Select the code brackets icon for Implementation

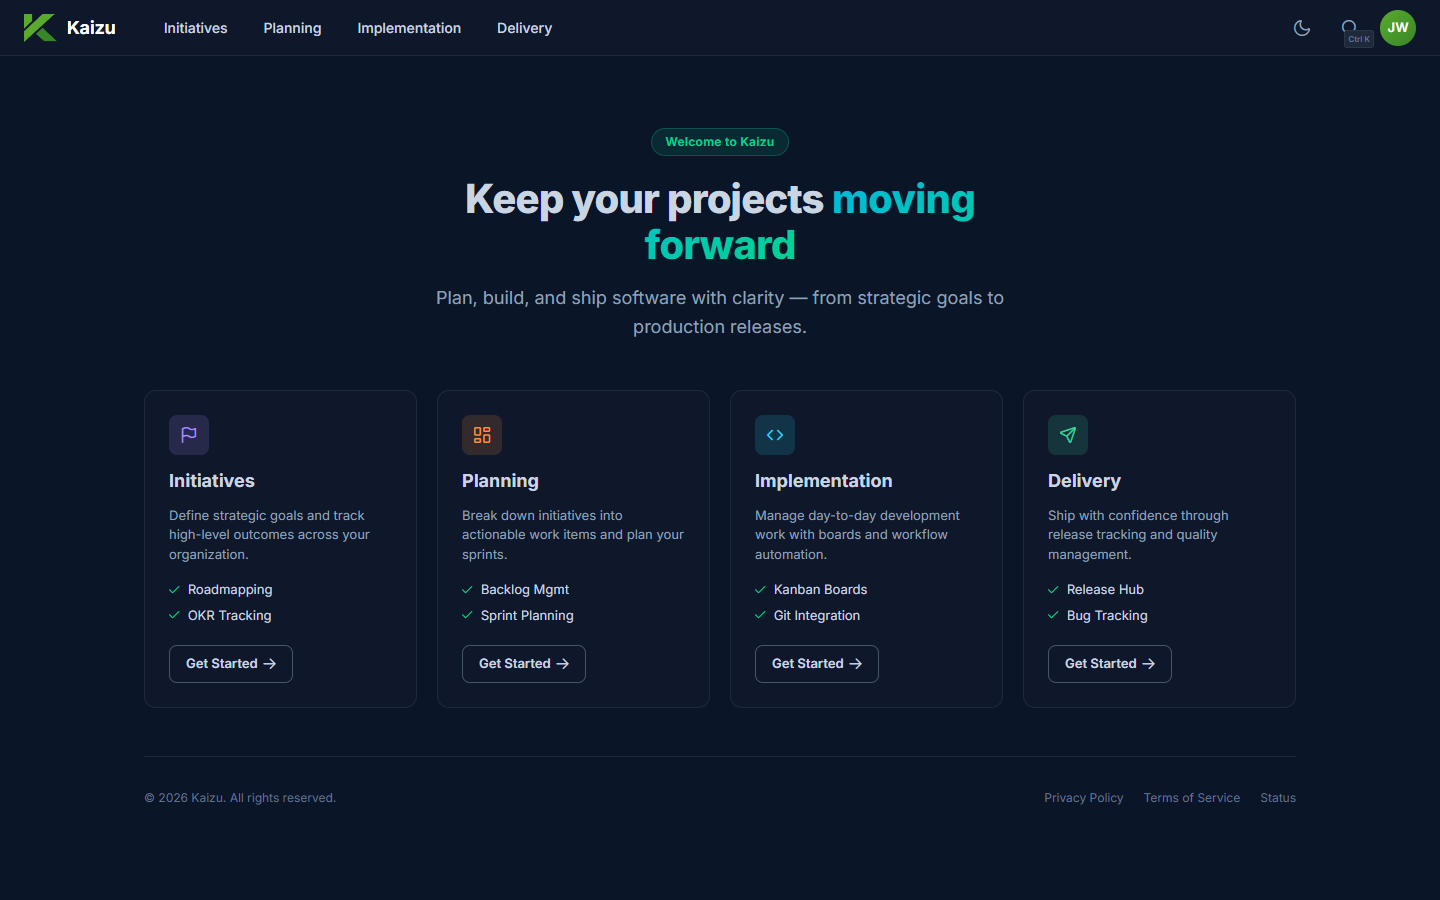click(x=775, y=435)
